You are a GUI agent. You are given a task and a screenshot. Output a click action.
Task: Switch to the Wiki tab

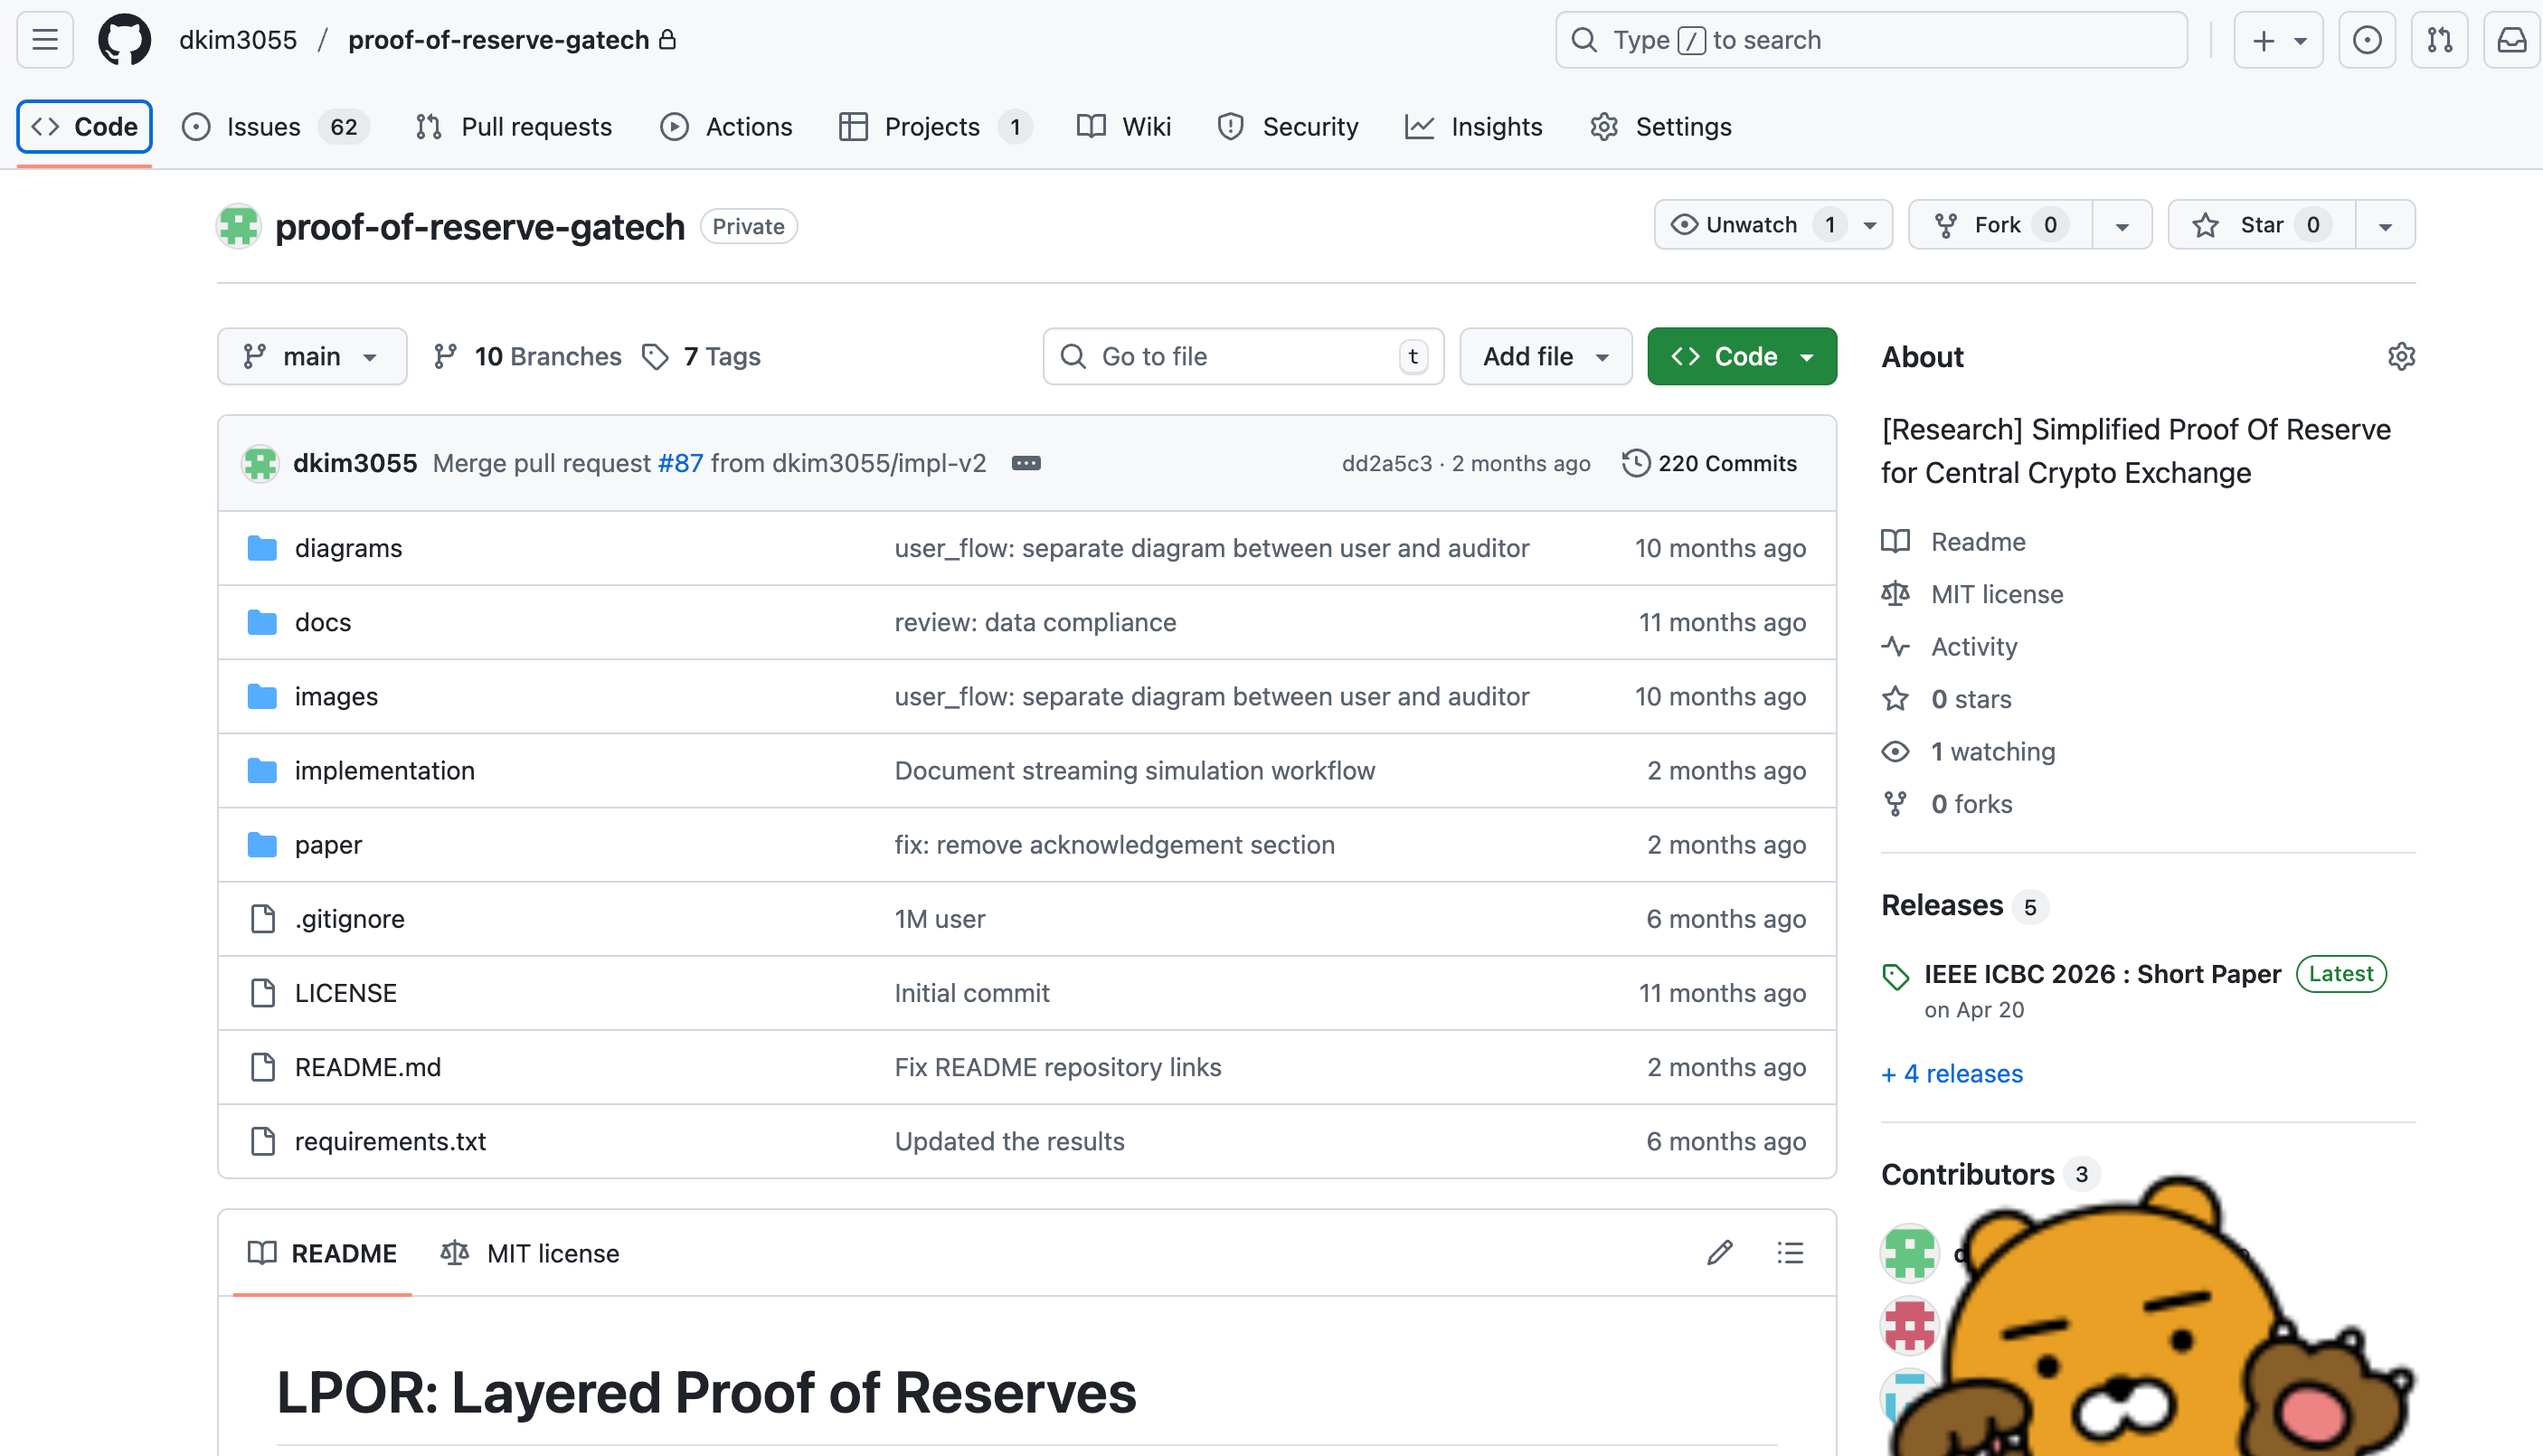click(1124, 127)
